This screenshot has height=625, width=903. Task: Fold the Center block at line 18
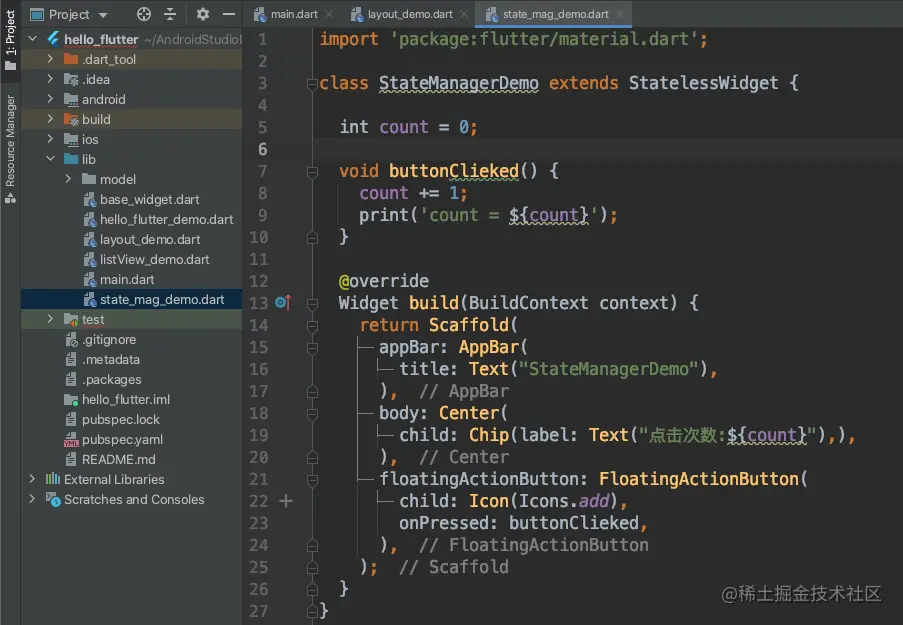coord(312,414)
